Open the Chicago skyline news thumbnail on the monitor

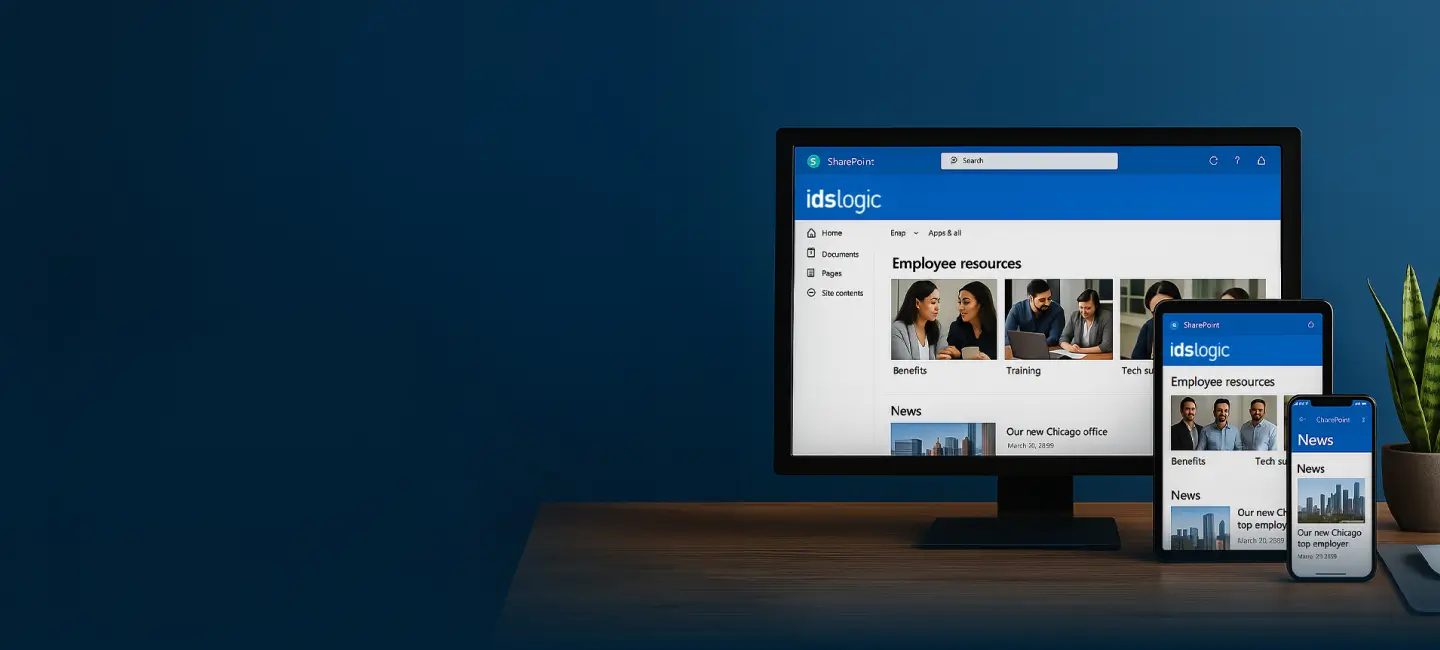tap(943, 439)
